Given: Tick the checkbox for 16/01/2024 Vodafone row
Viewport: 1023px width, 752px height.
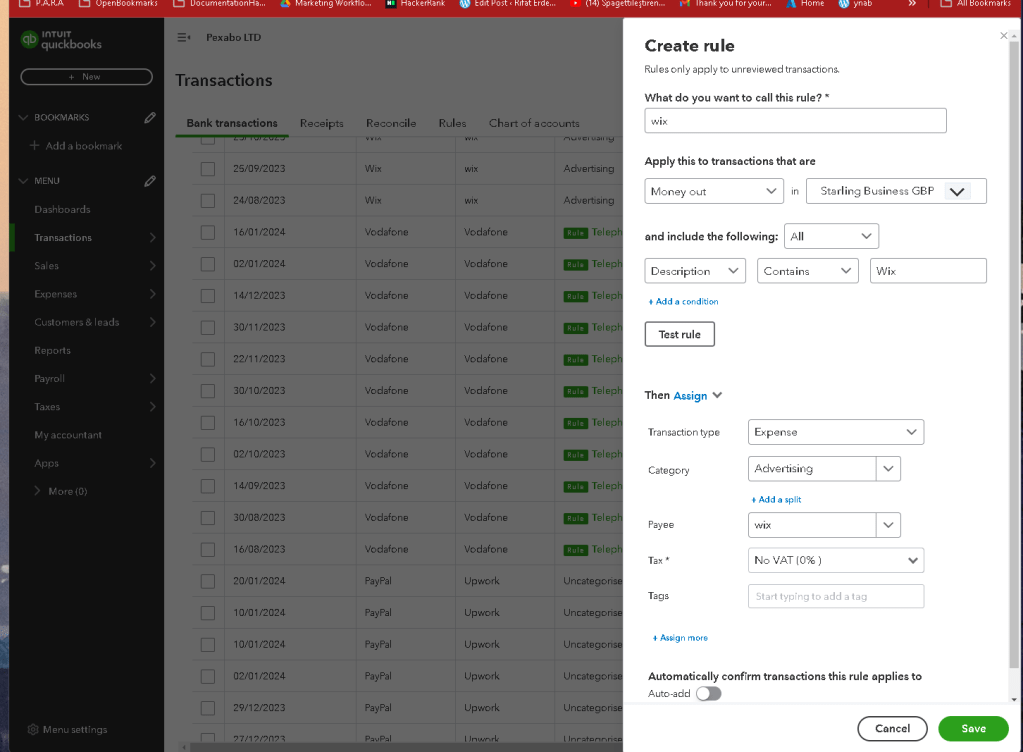Looking at the screenshot, I should point(208,232).
